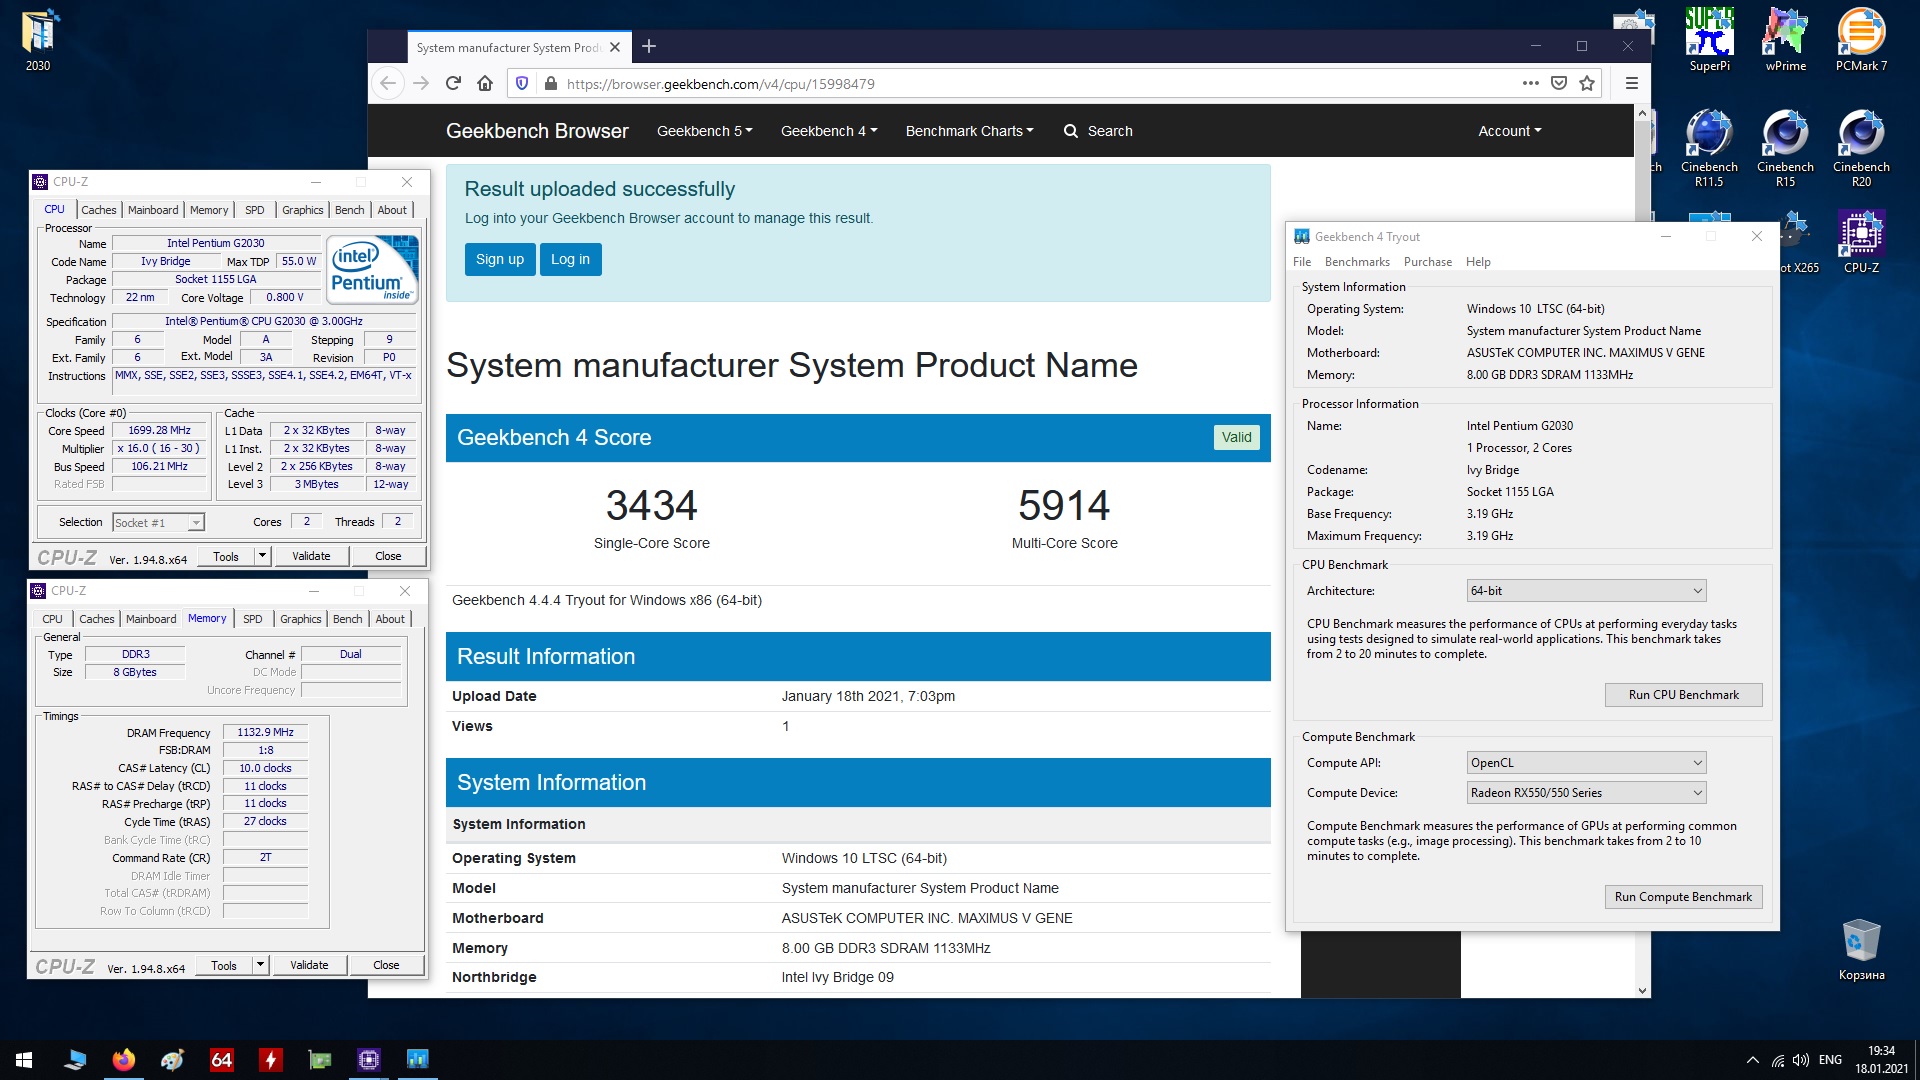Viewport: 1920px width, 1080px height.
Task: Click Validate in bottom CPU-Z window
Action: click(309, 965)
